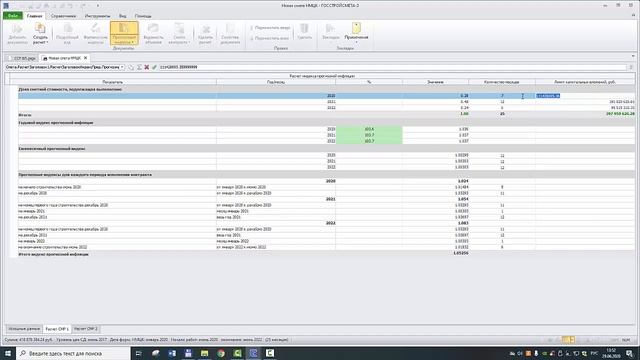Open the Расчет СМР 1 sheet tab

(x=57, y=329)
